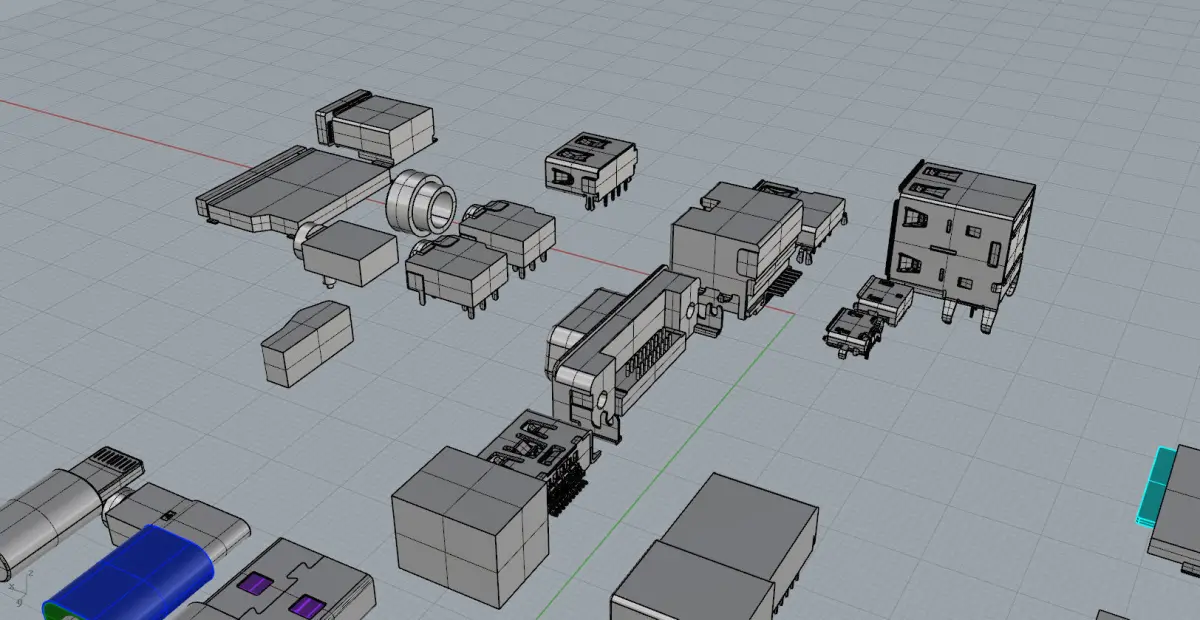This screenshot has height=620, width=1200.
Task: Select the plain large cube in the foreground
Action: click(470, 527)
